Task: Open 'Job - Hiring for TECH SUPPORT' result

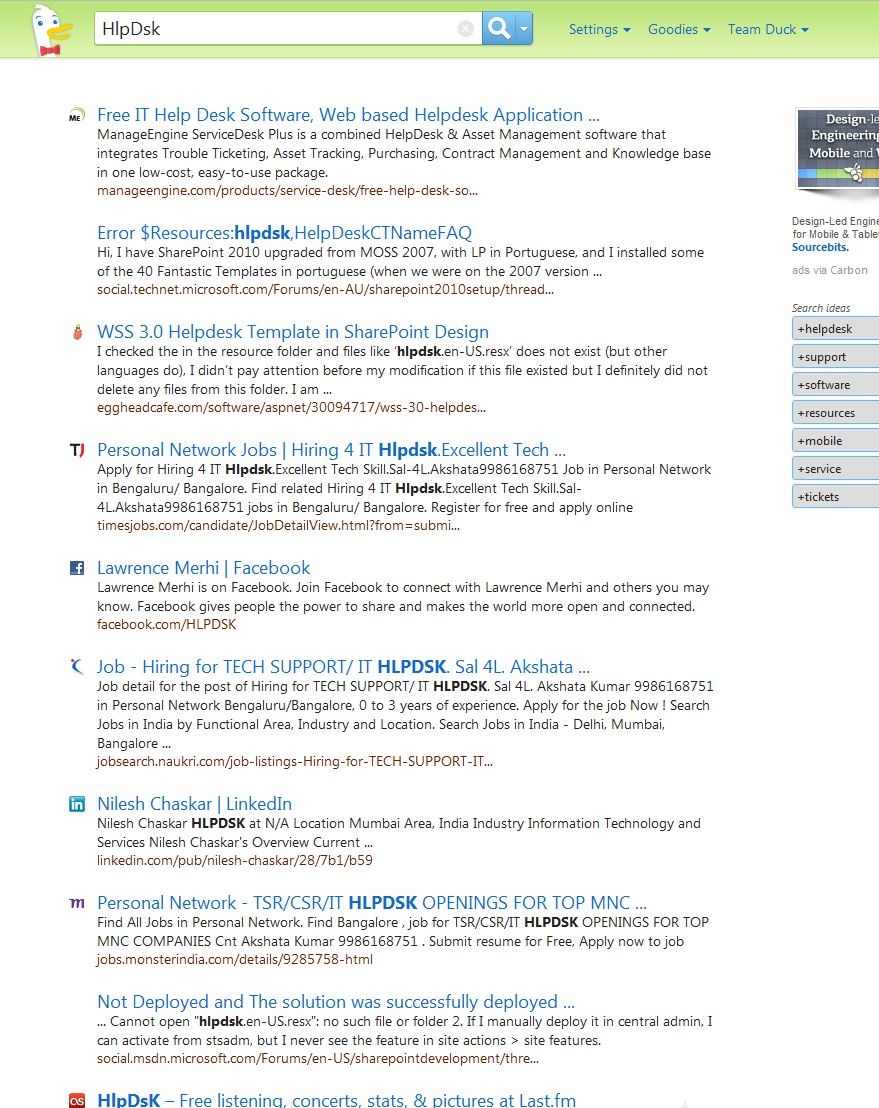Action: [x=343, y=666]
